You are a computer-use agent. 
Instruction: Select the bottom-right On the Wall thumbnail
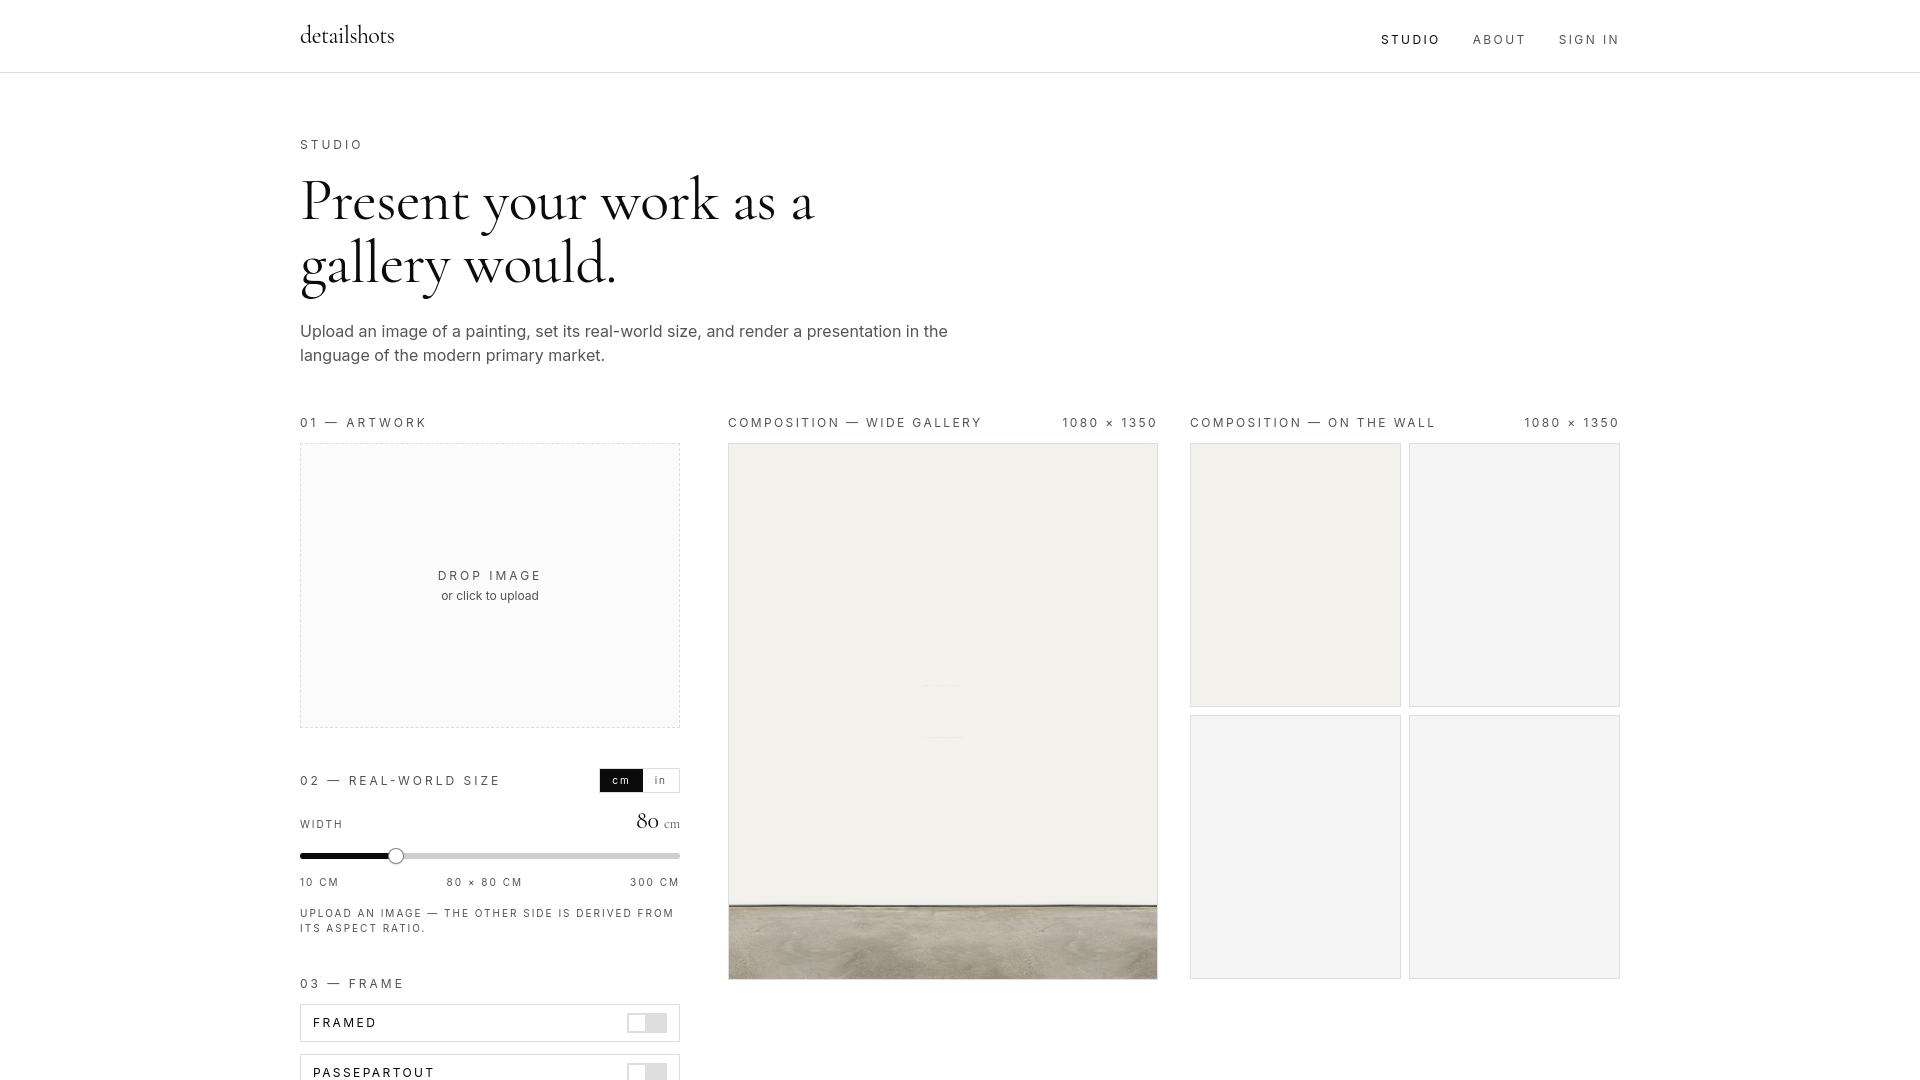pyautogui.click(x=1514, y=847)
